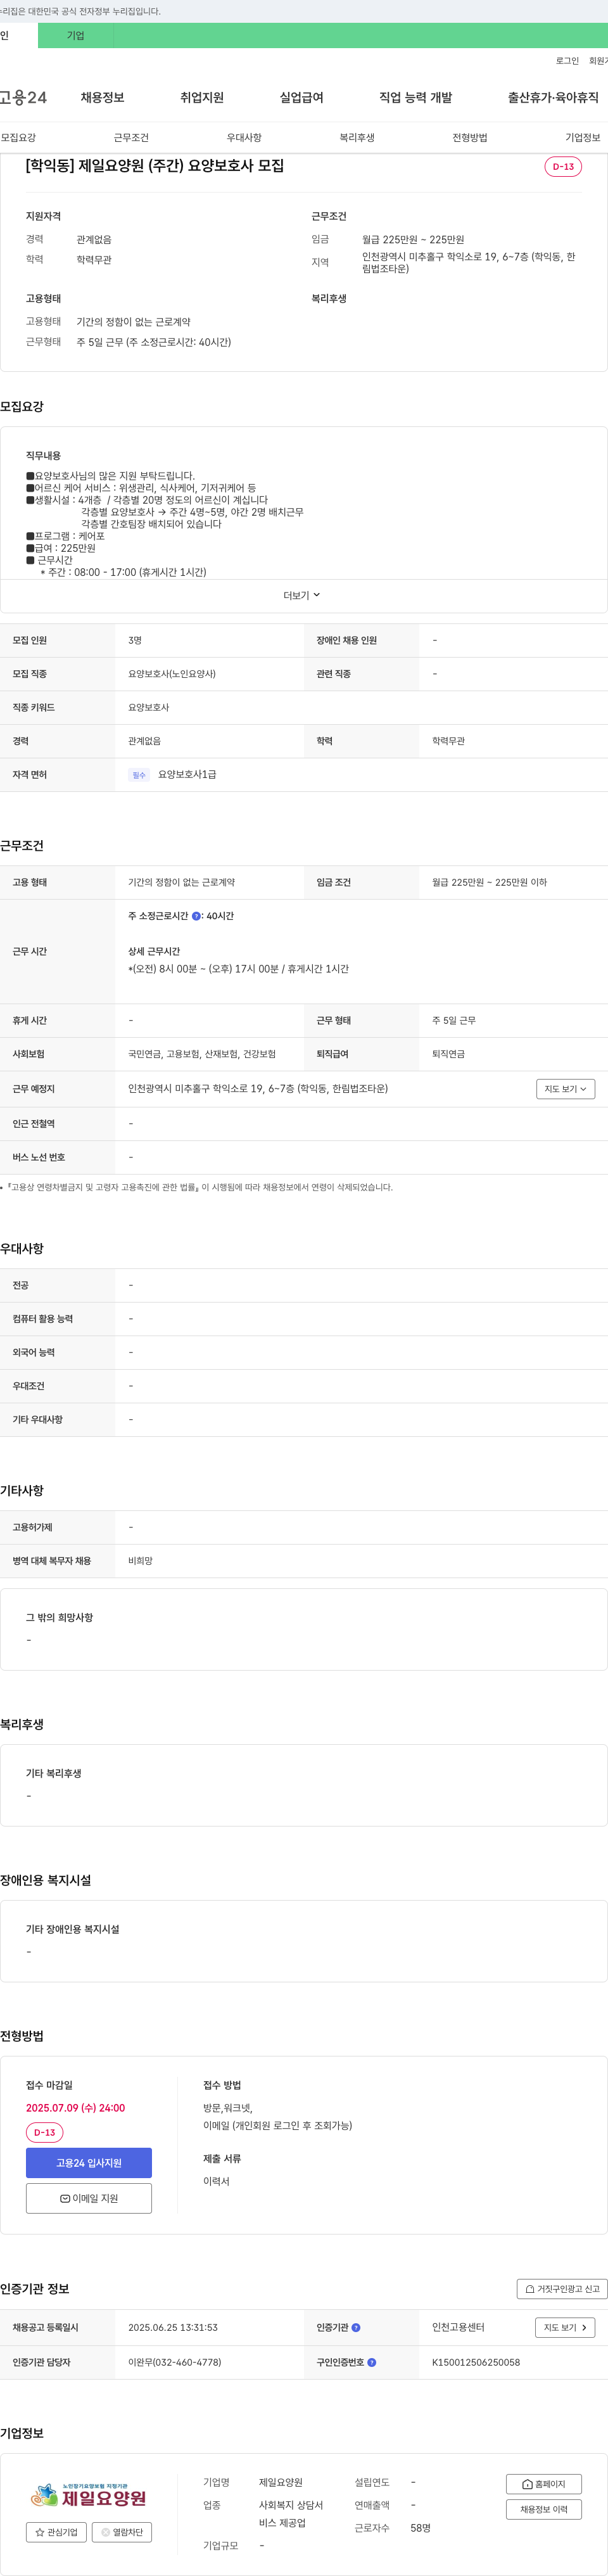The width and height of the screenshot is (608, 2576).
Task: Click the 인증기관 help icon
Action: click(x=356, y=2328)
